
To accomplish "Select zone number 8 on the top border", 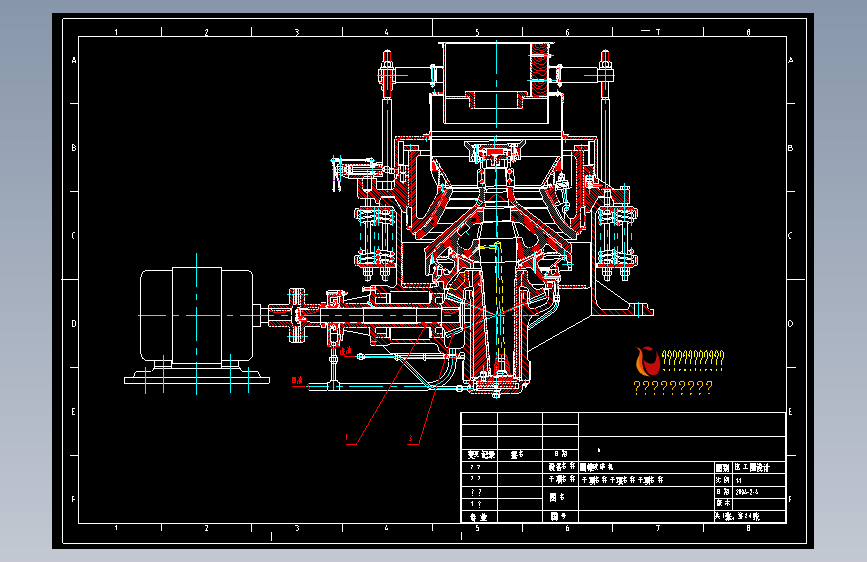I will tap(748, 33).
